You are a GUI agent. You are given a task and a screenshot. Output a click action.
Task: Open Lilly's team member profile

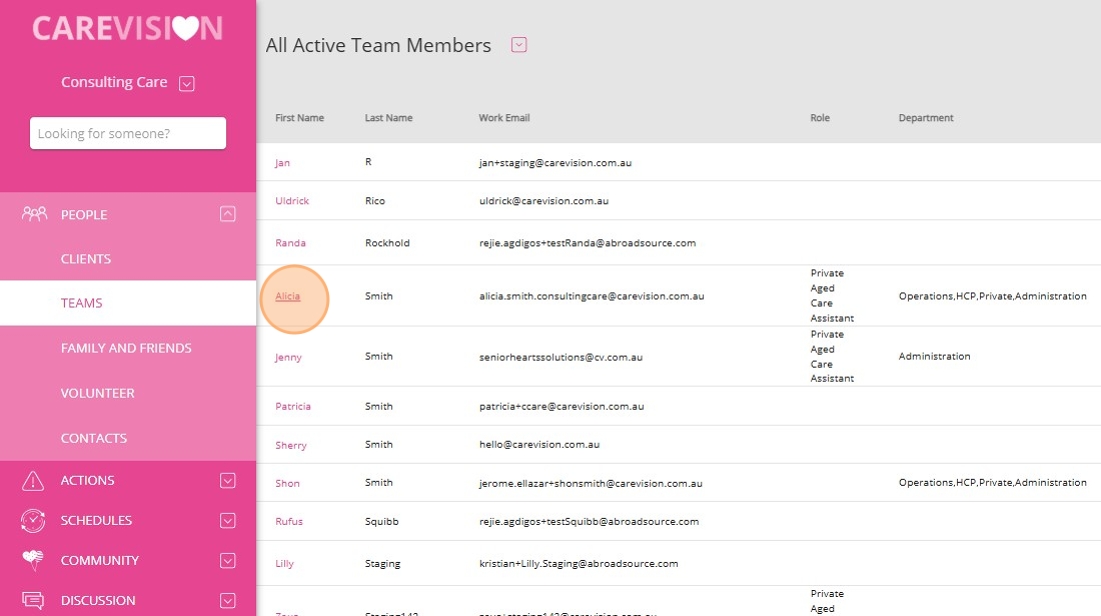click(x=284, y=563)
